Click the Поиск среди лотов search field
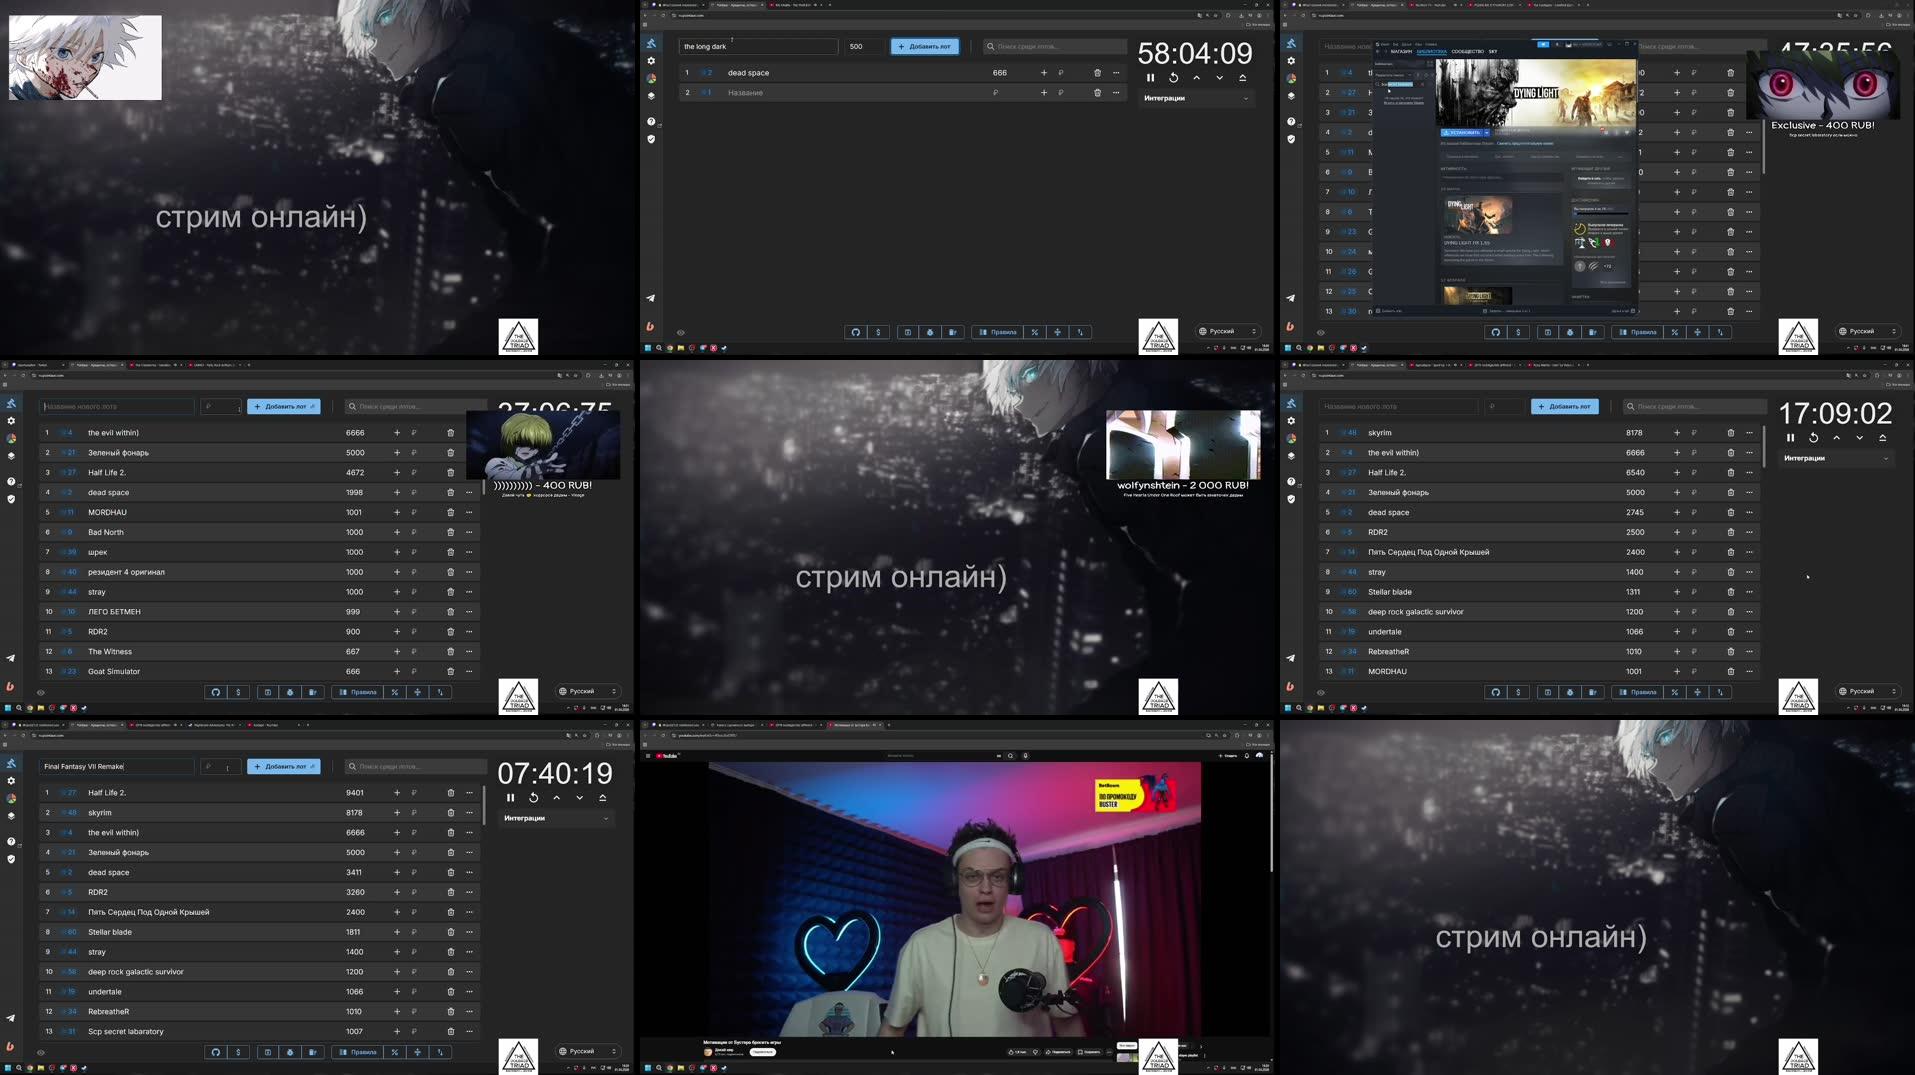The width and height of the screenshot is (1915, 1075). tap(1055, 46)
